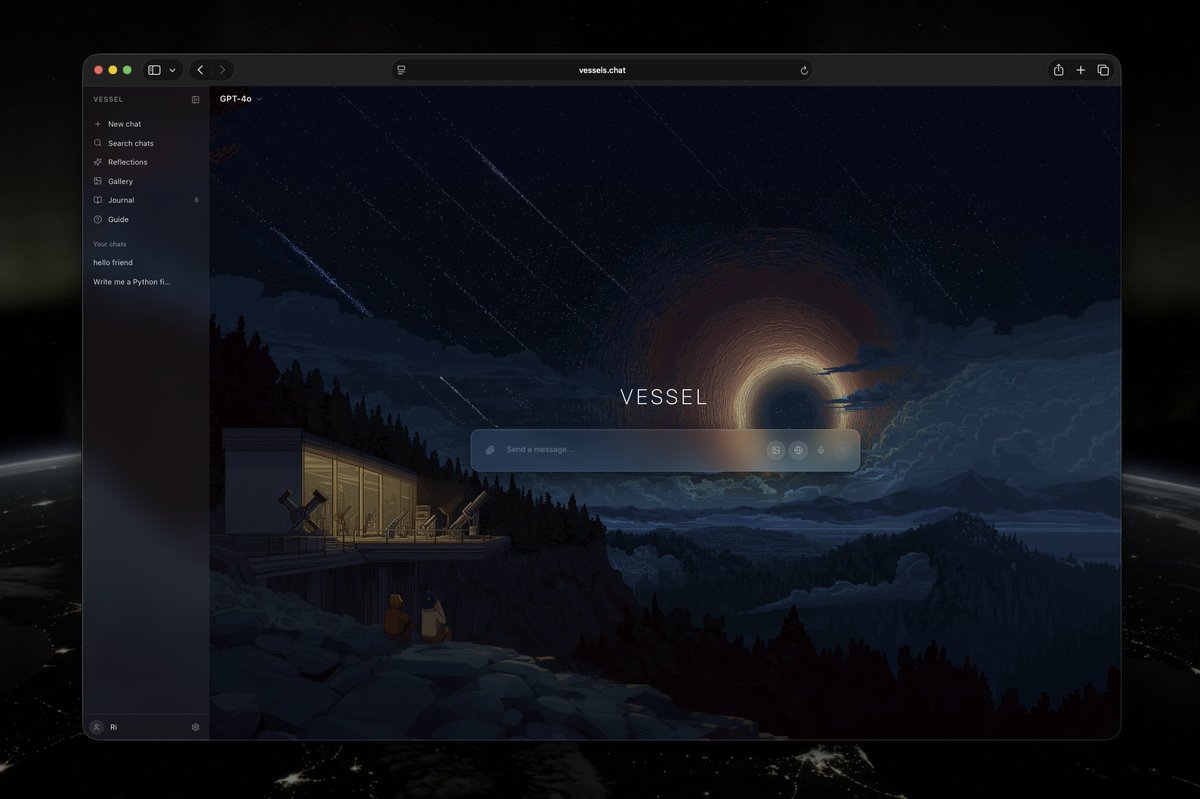The height and width of the screenshot is (799, 1200).
Task: Start voice input with microphone icon
Action: pyautogui.click(x=821, y=450)
